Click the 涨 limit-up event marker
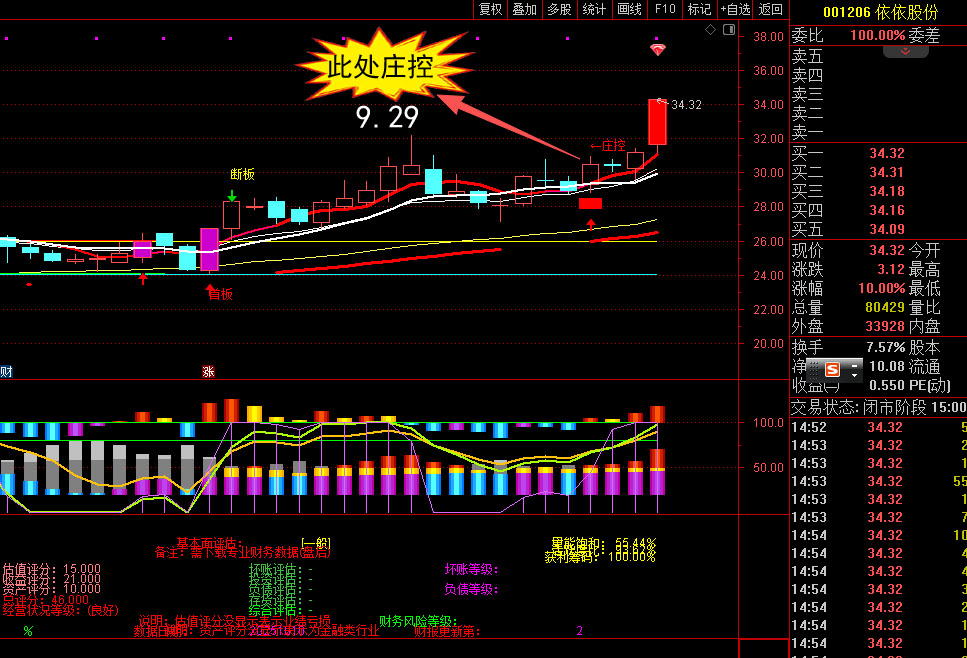 pos(208,372)
